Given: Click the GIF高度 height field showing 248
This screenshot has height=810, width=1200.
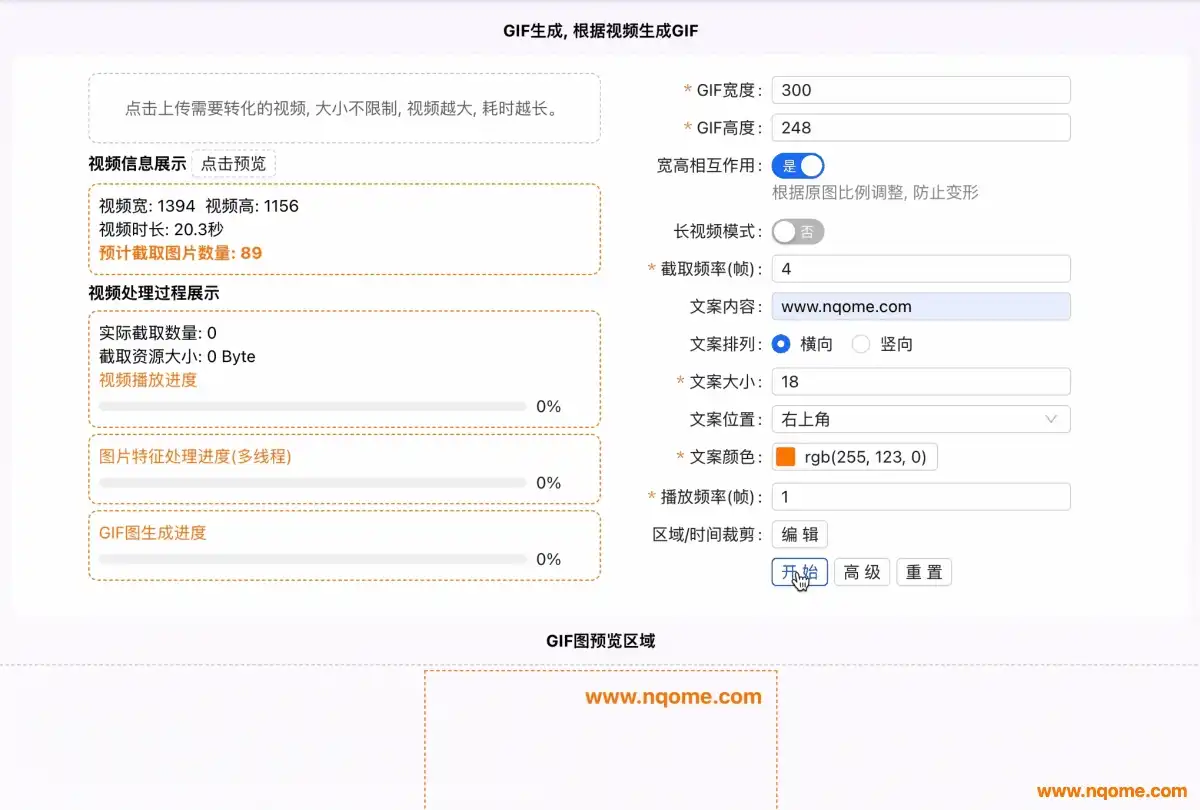Looking at the screenshot, I should pyautogui.click(x=920, y=127).
